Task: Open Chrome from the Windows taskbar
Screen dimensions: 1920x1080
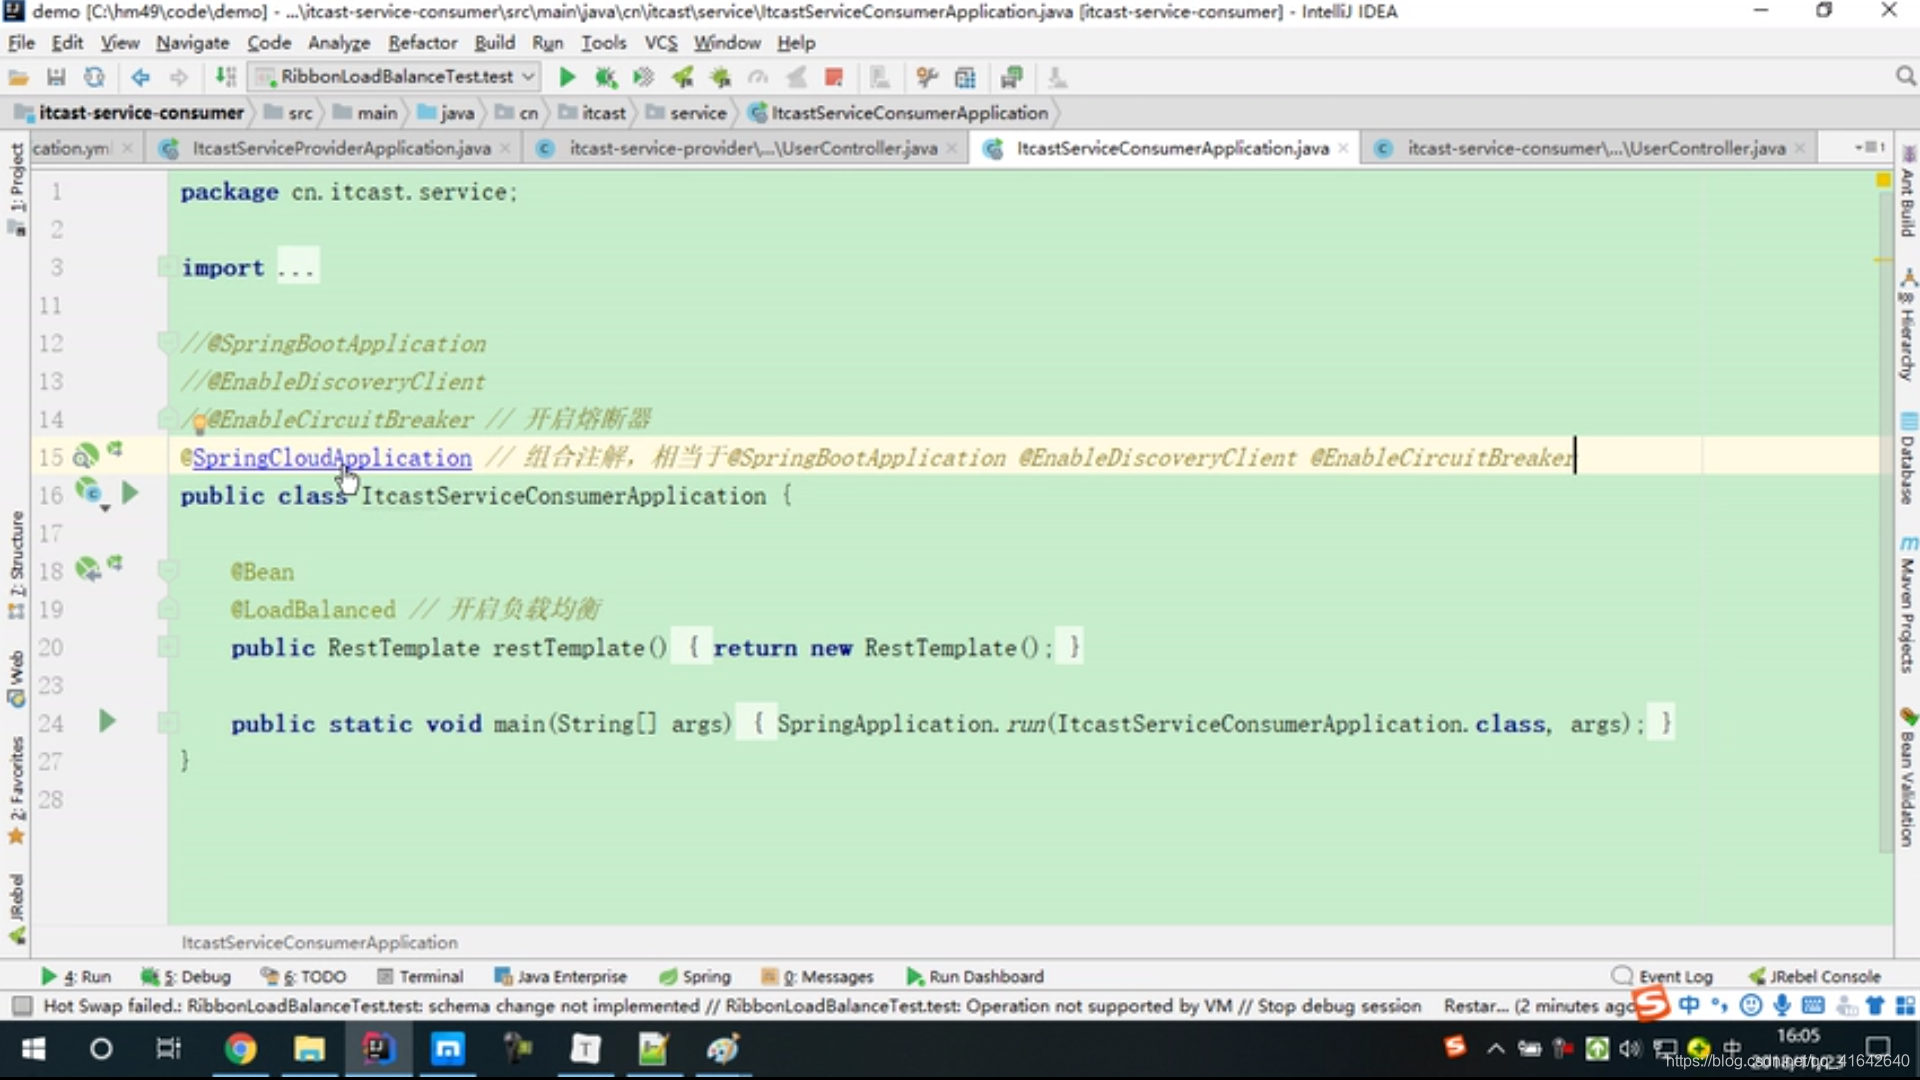Action: coord(240,1048)
